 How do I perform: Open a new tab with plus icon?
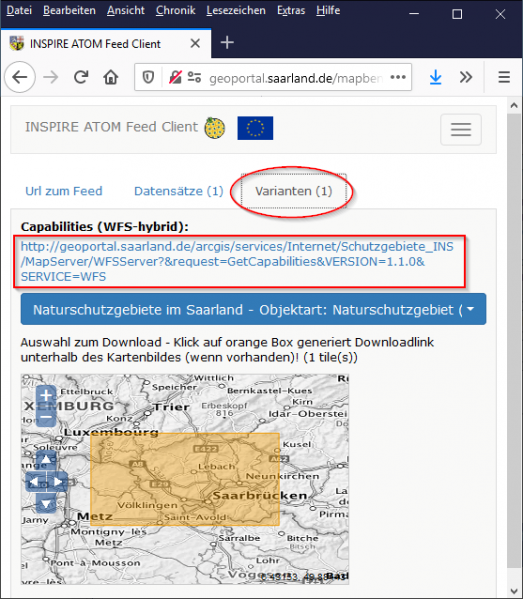click(x=227, y=42)
